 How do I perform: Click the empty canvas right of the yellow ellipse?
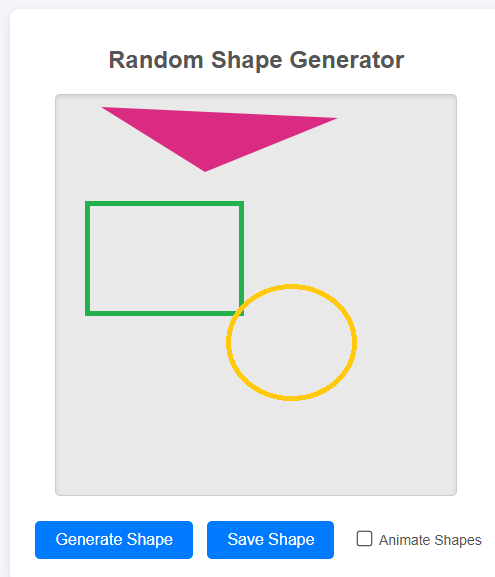[x=405, y=342]
